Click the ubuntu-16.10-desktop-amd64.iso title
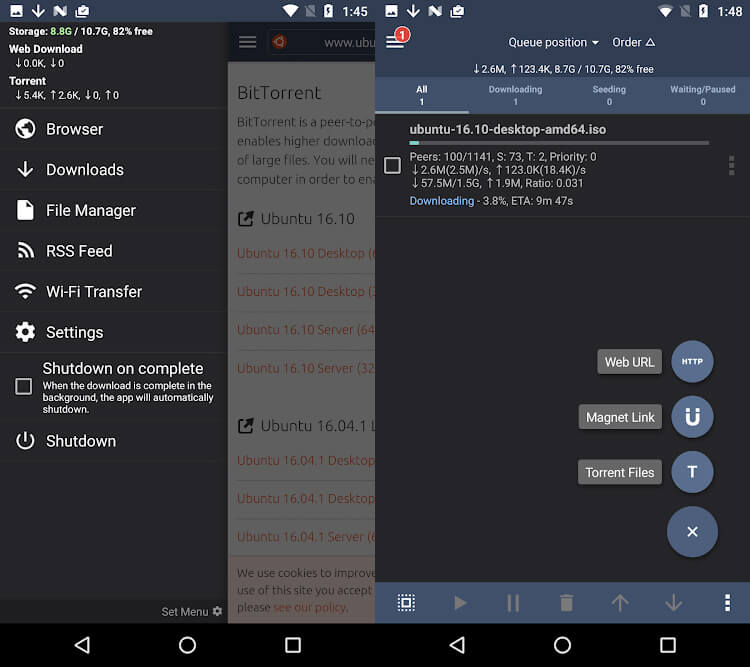The image size is (750, 667). (x=507, y=129)
